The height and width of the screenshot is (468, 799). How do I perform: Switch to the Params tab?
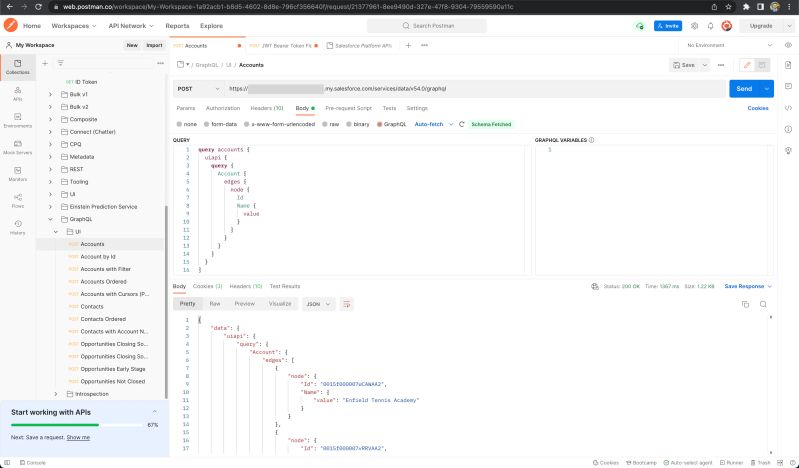[x=185, y=108]
